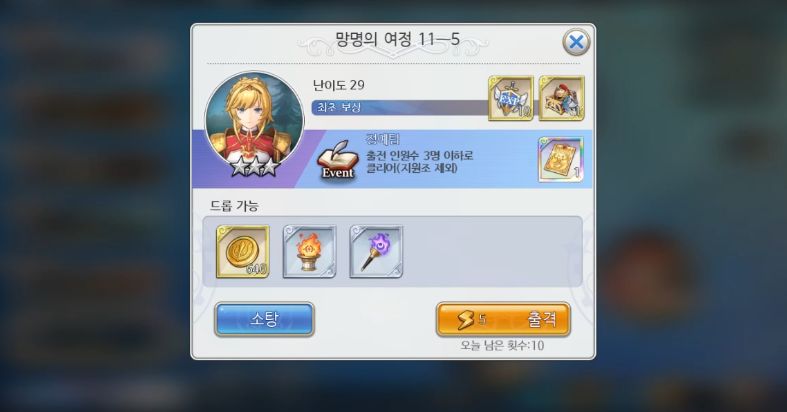Image resolution: width=787 pixels, height=412 pixels.
Task: Click the 최초 부상 first-clear reward bar
Action: (400, 107)
